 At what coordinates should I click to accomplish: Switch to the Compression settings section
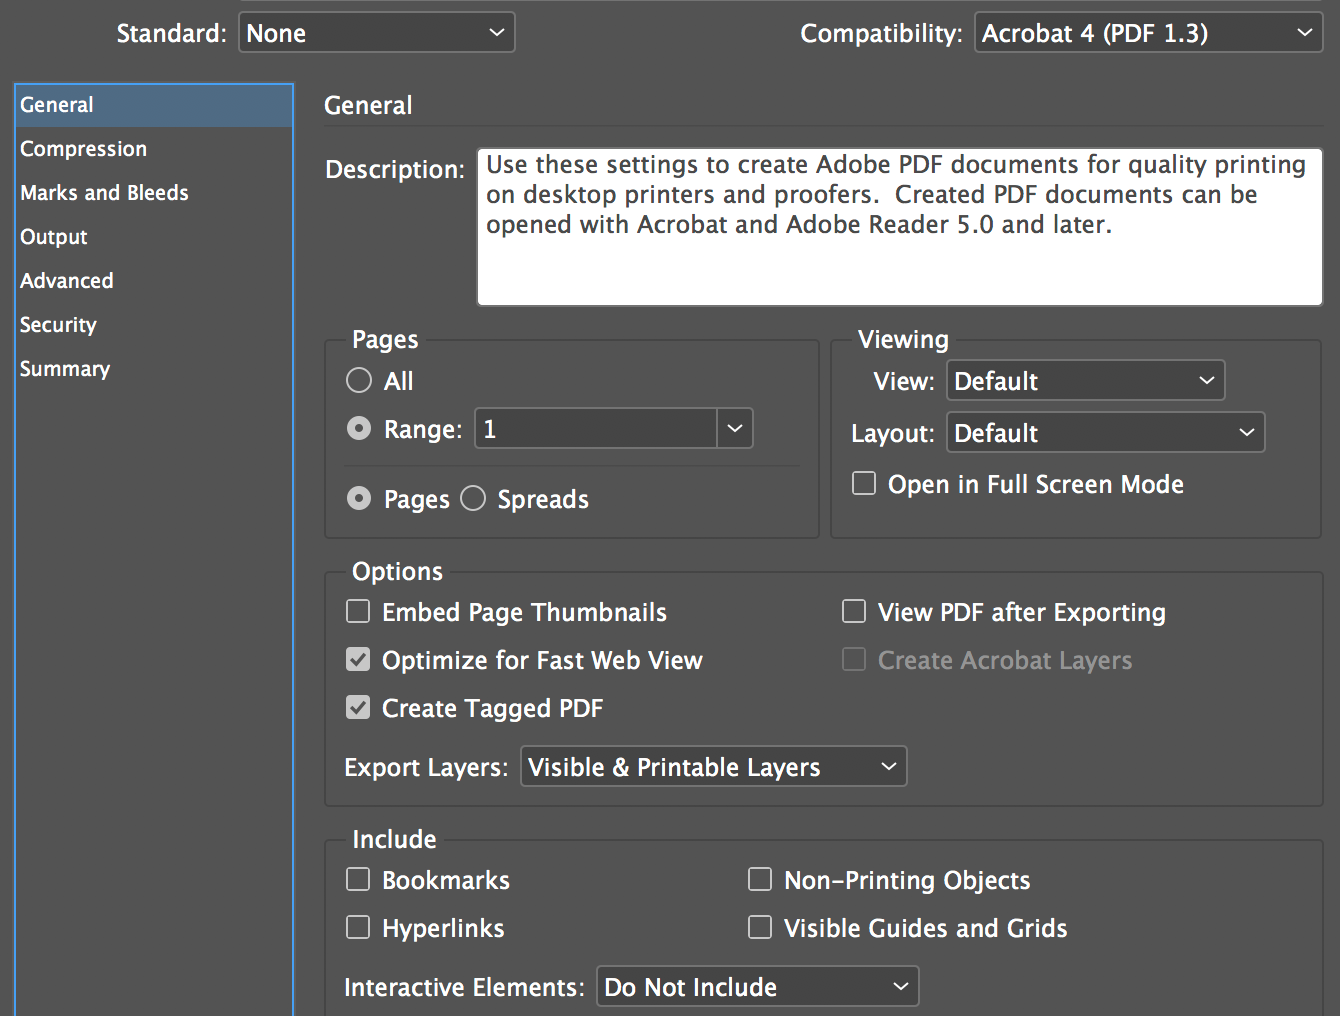pyautogui.click(x=154, y=149)
